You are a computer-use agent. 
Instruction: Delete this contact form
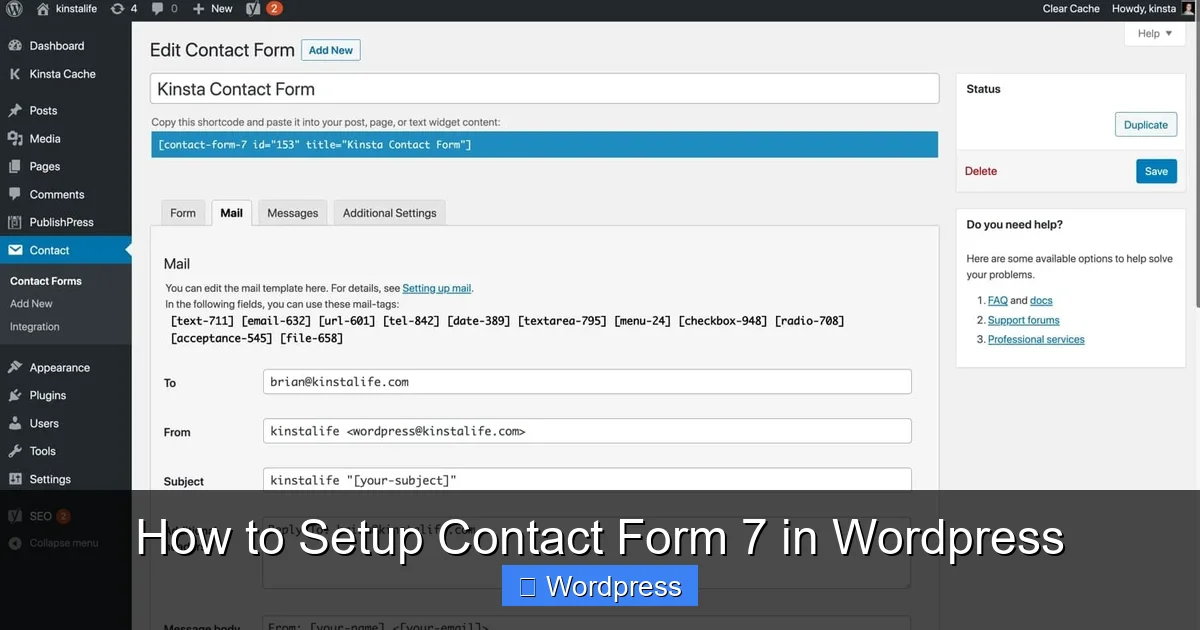(x=981, y=171)
